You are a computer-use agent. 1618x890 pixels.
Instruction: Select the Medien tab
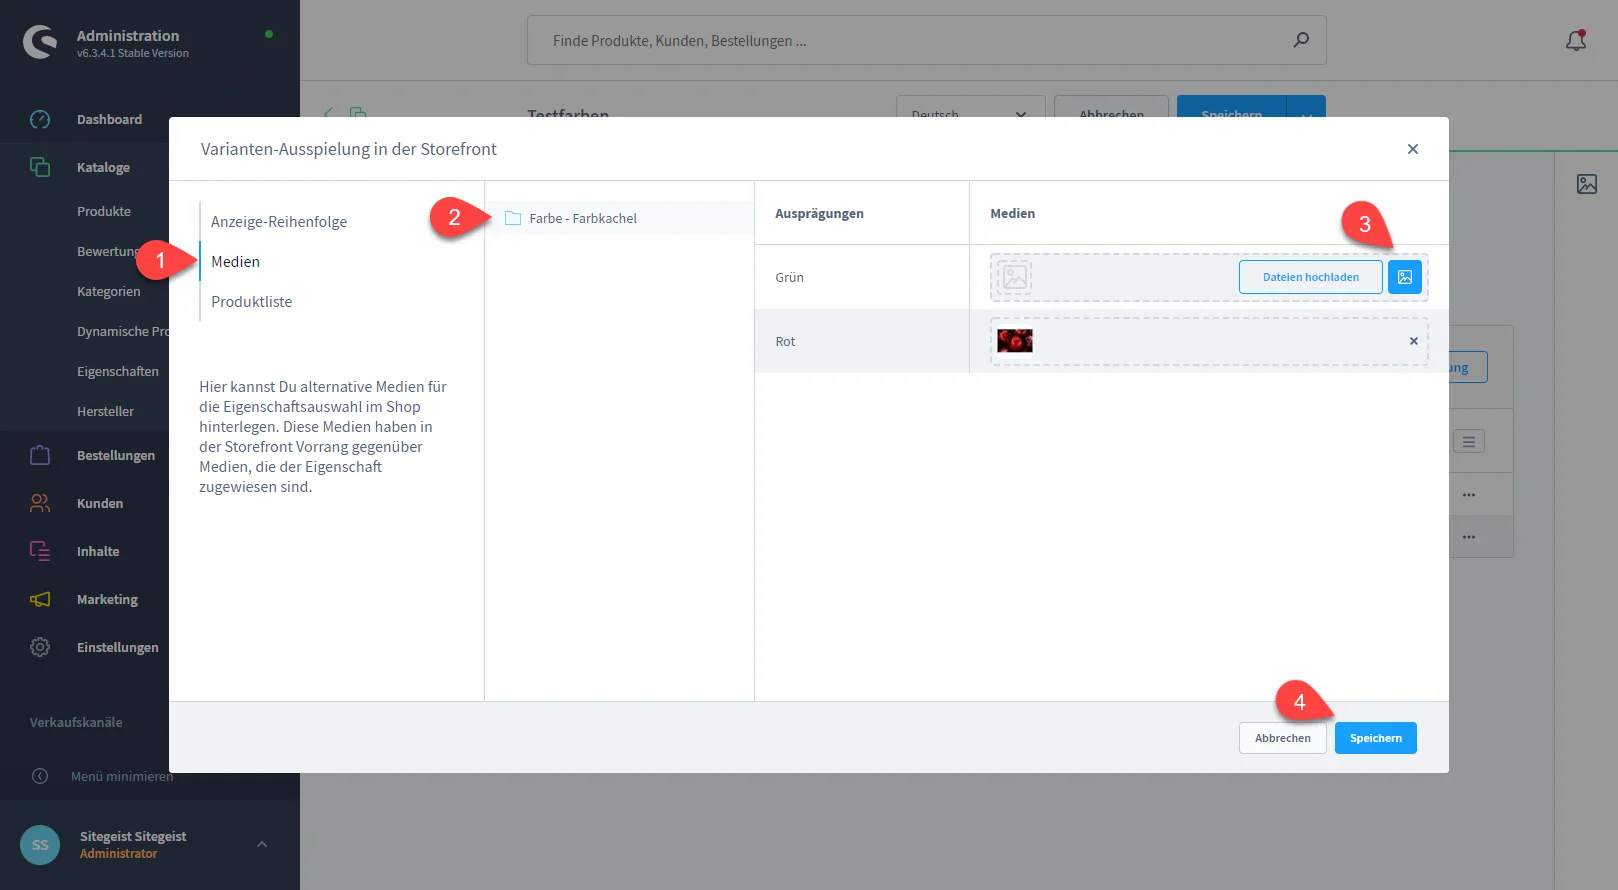236,262
